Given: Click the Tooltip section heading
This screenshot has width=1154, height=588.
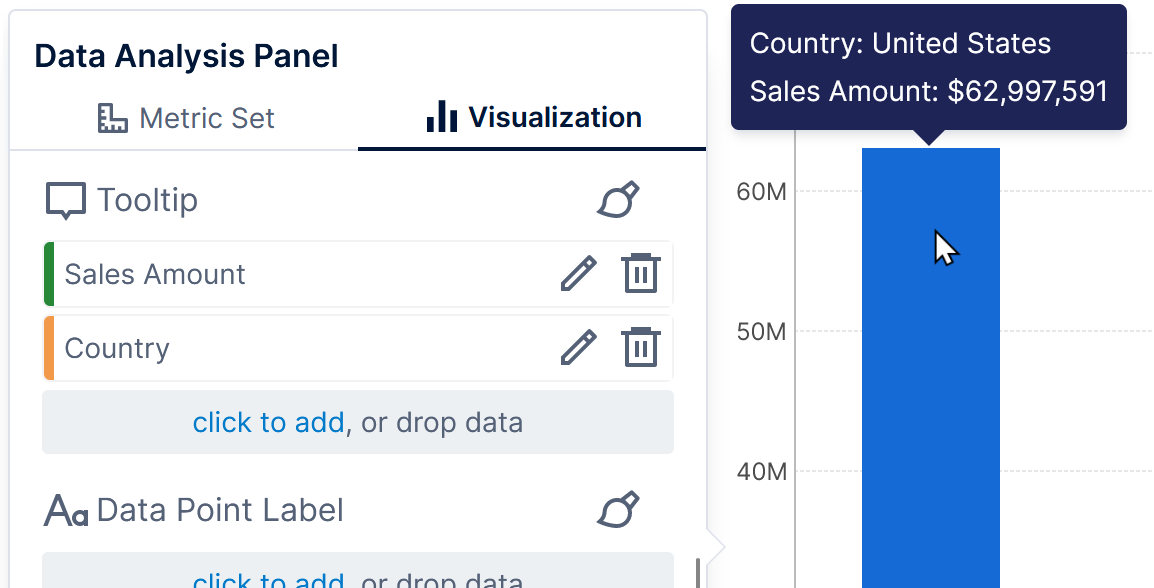Looking at the screenshot, I should pos(147,200).
